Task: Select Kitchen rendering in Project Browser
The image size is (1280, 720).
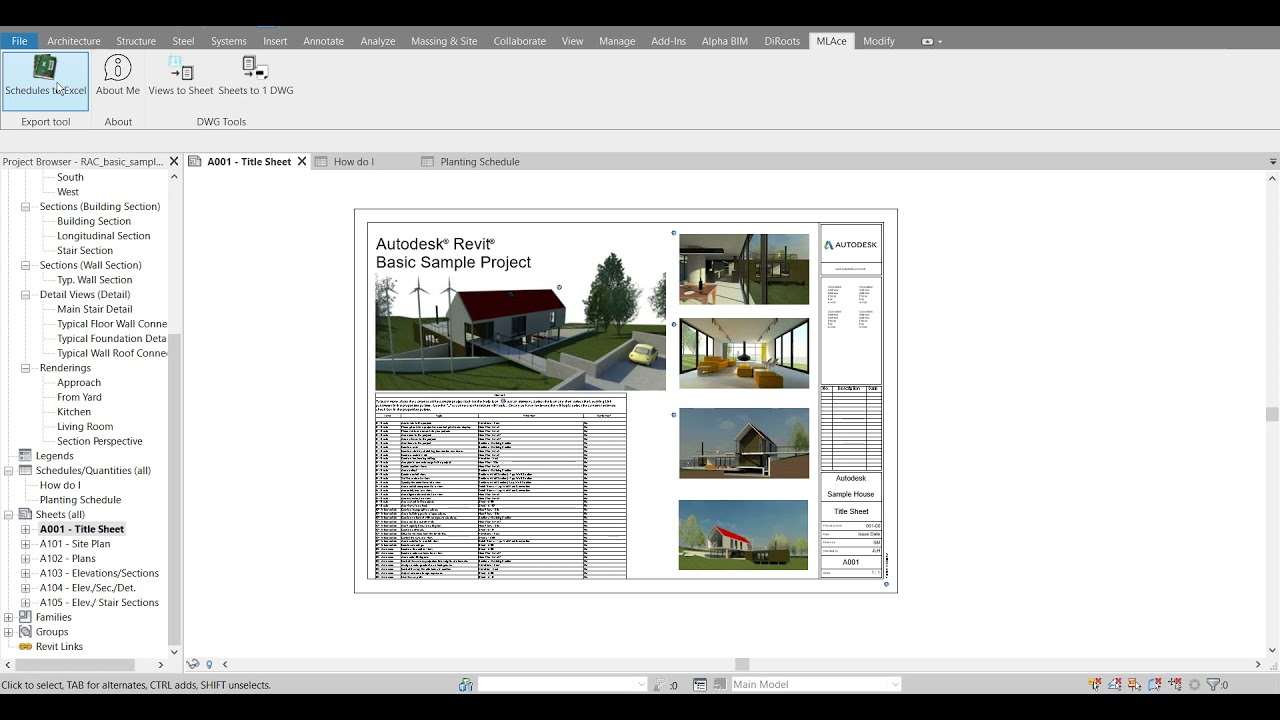Action: click(x=74, y=412)
